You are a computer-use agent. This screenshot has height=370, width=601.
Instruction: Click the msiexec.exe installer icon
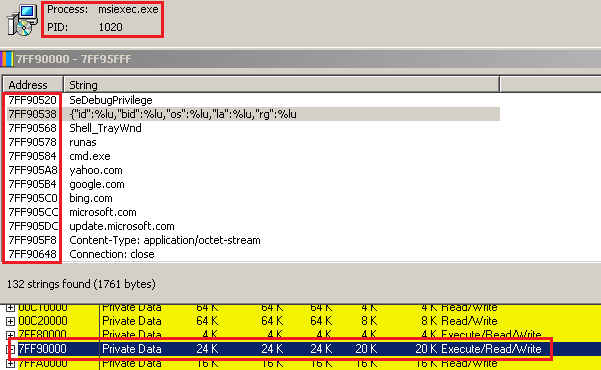pos(22,20)
